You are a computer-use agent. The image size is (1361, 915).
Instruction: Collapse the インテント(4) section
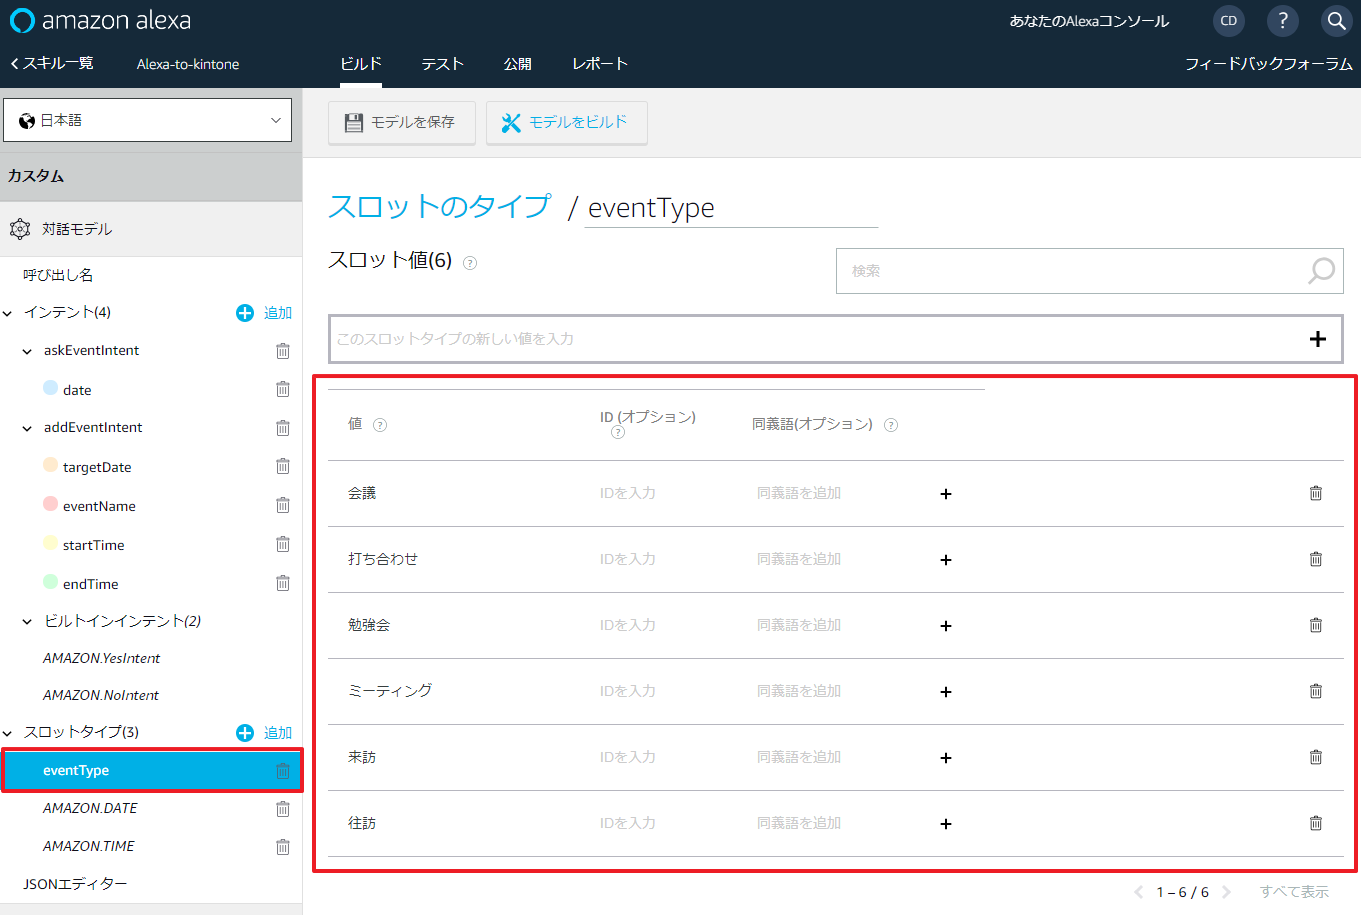pyautogui.click(x=8, y=313)
